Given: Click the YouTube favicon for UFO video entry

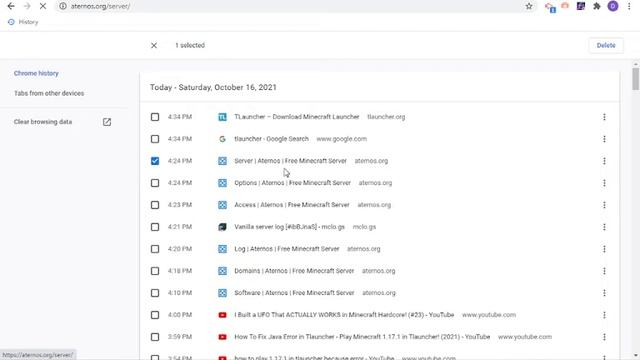Looking at the screenshot, I should click(x=222, y=315).
